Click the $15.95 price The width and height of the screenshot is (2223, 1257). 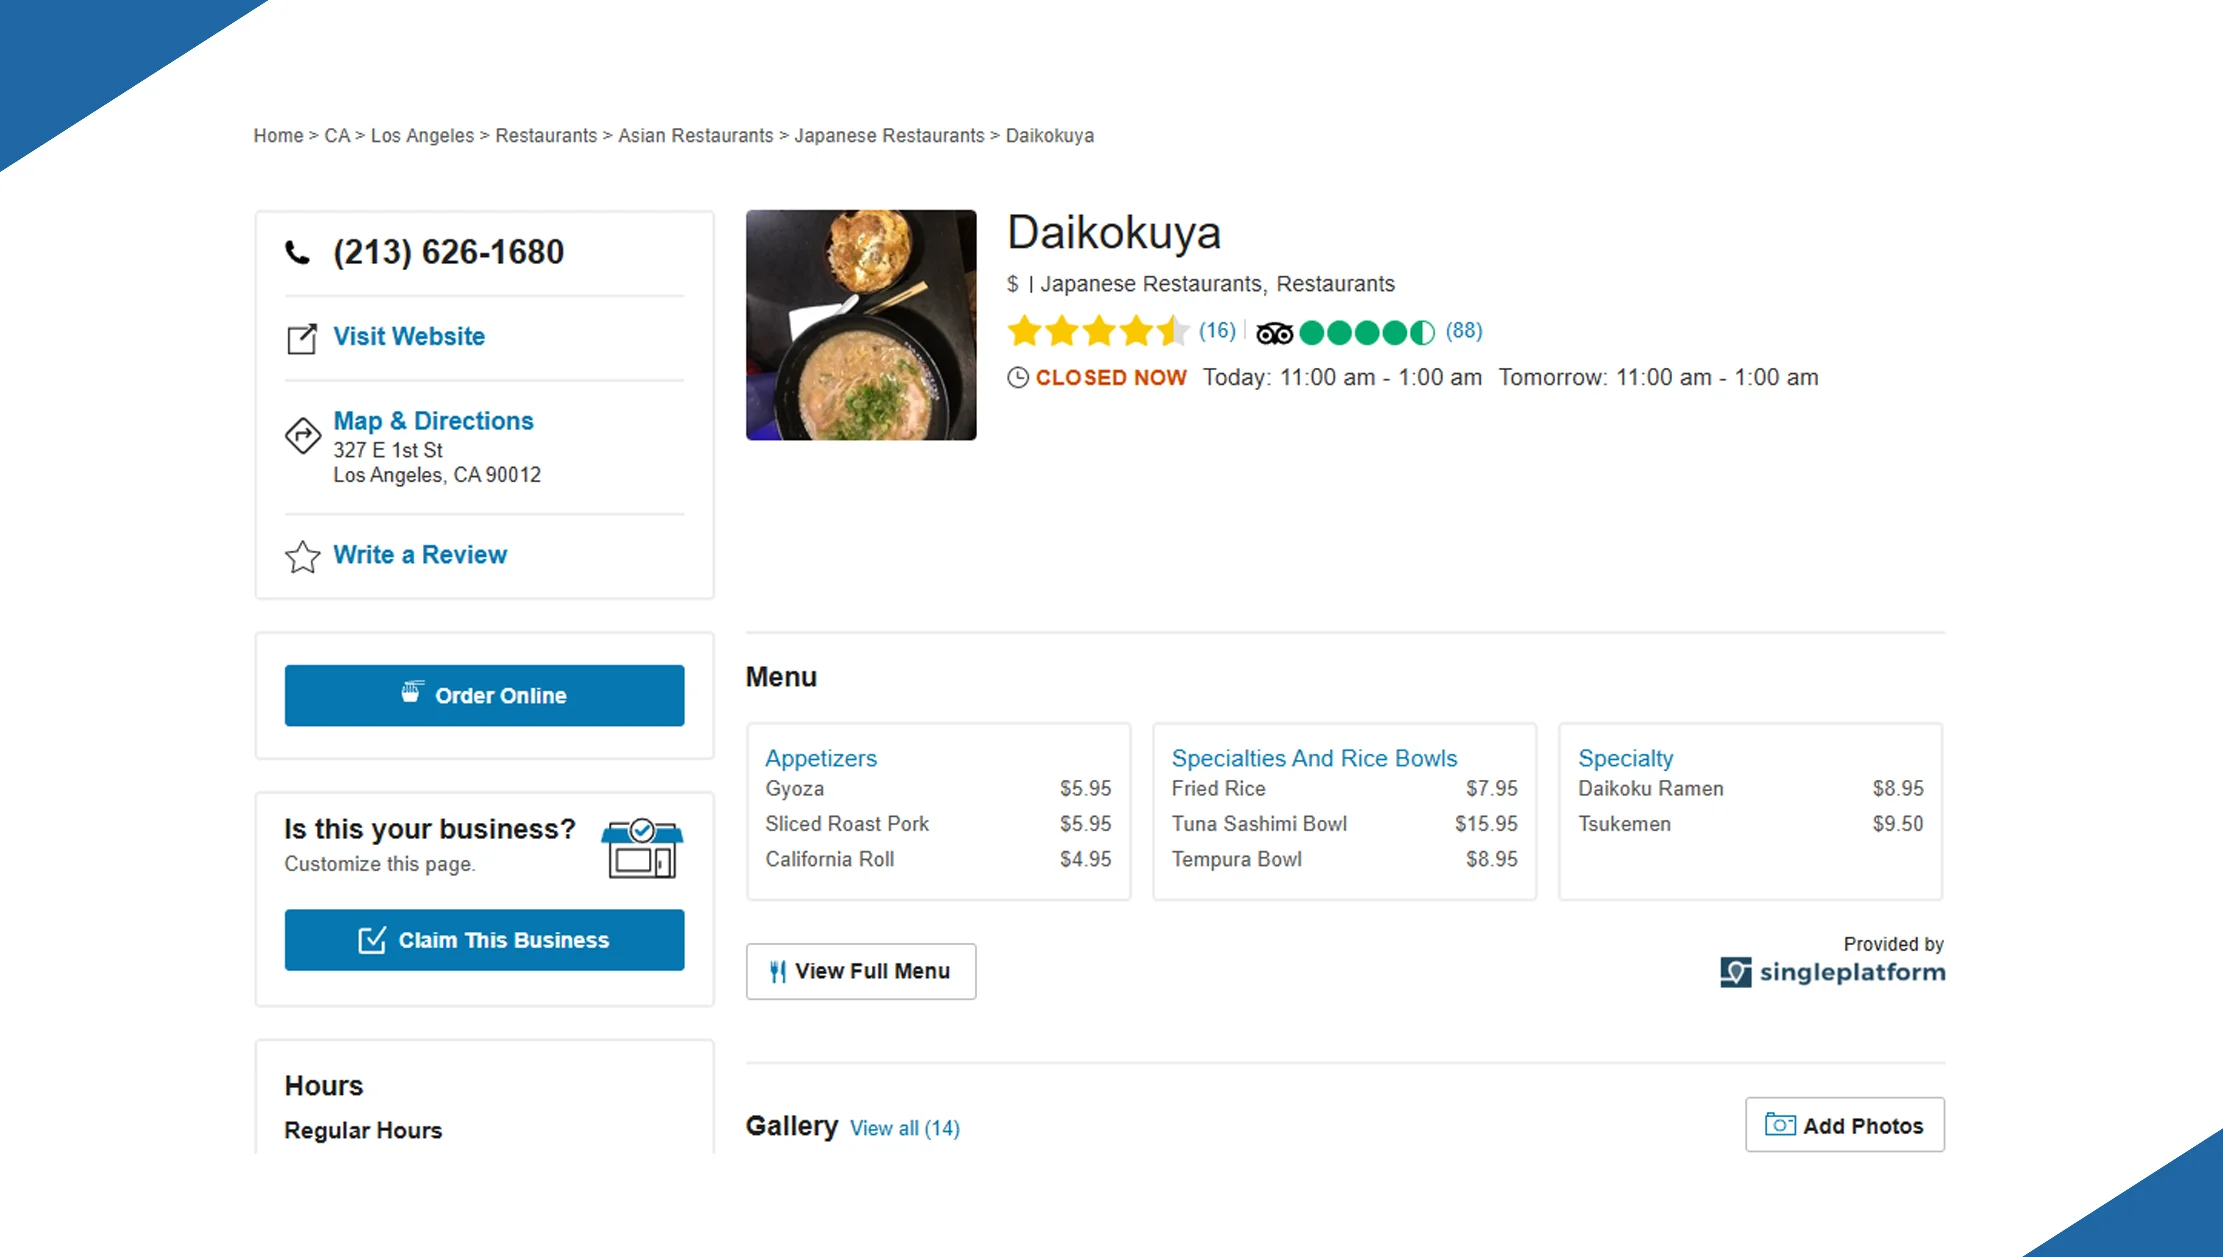point(1486,824)
